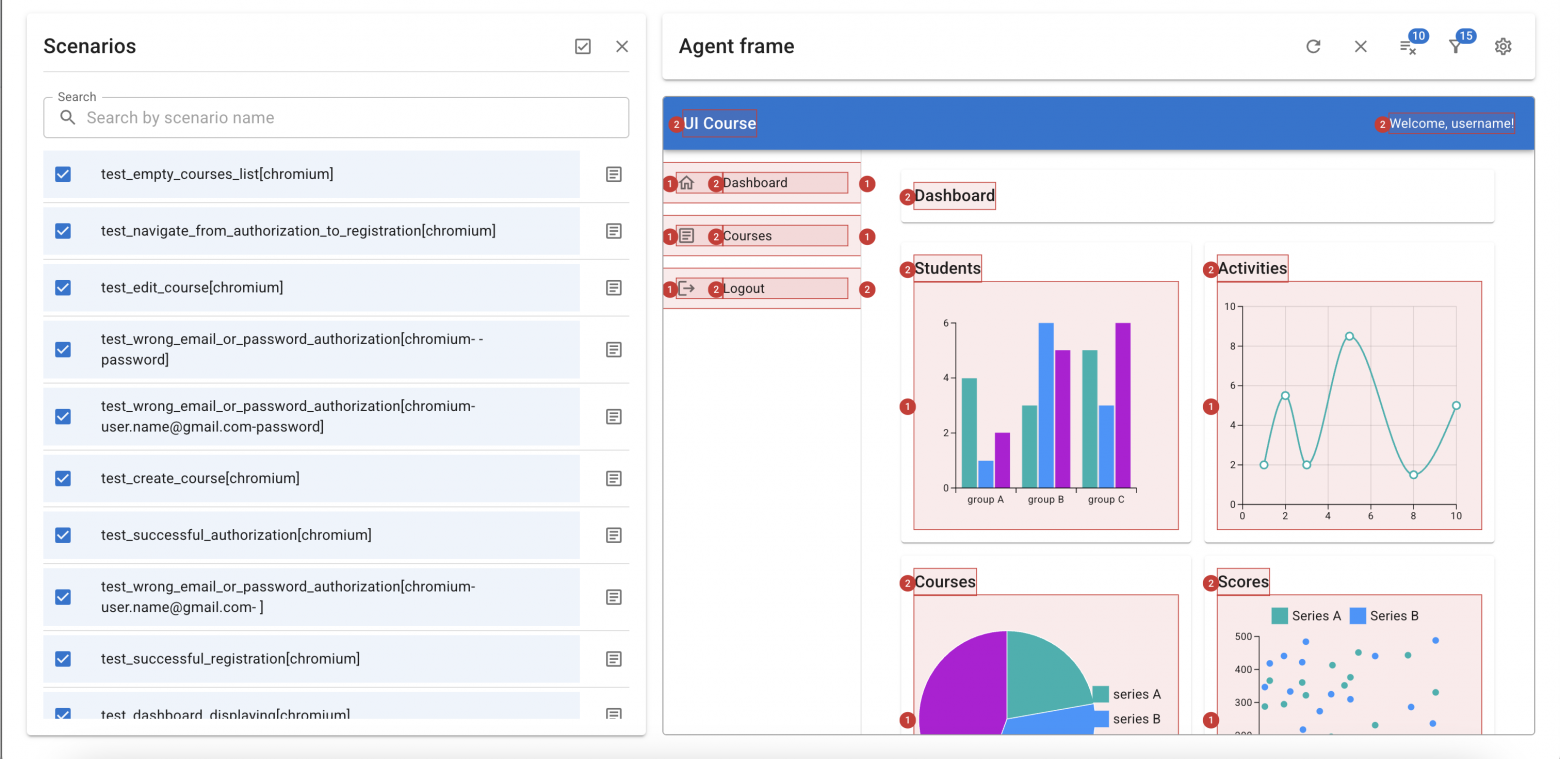Viewport: 1560px width, 759px height.
Task: Deselect test_successful_registration checkbox
Action: [x=63, y=659]
